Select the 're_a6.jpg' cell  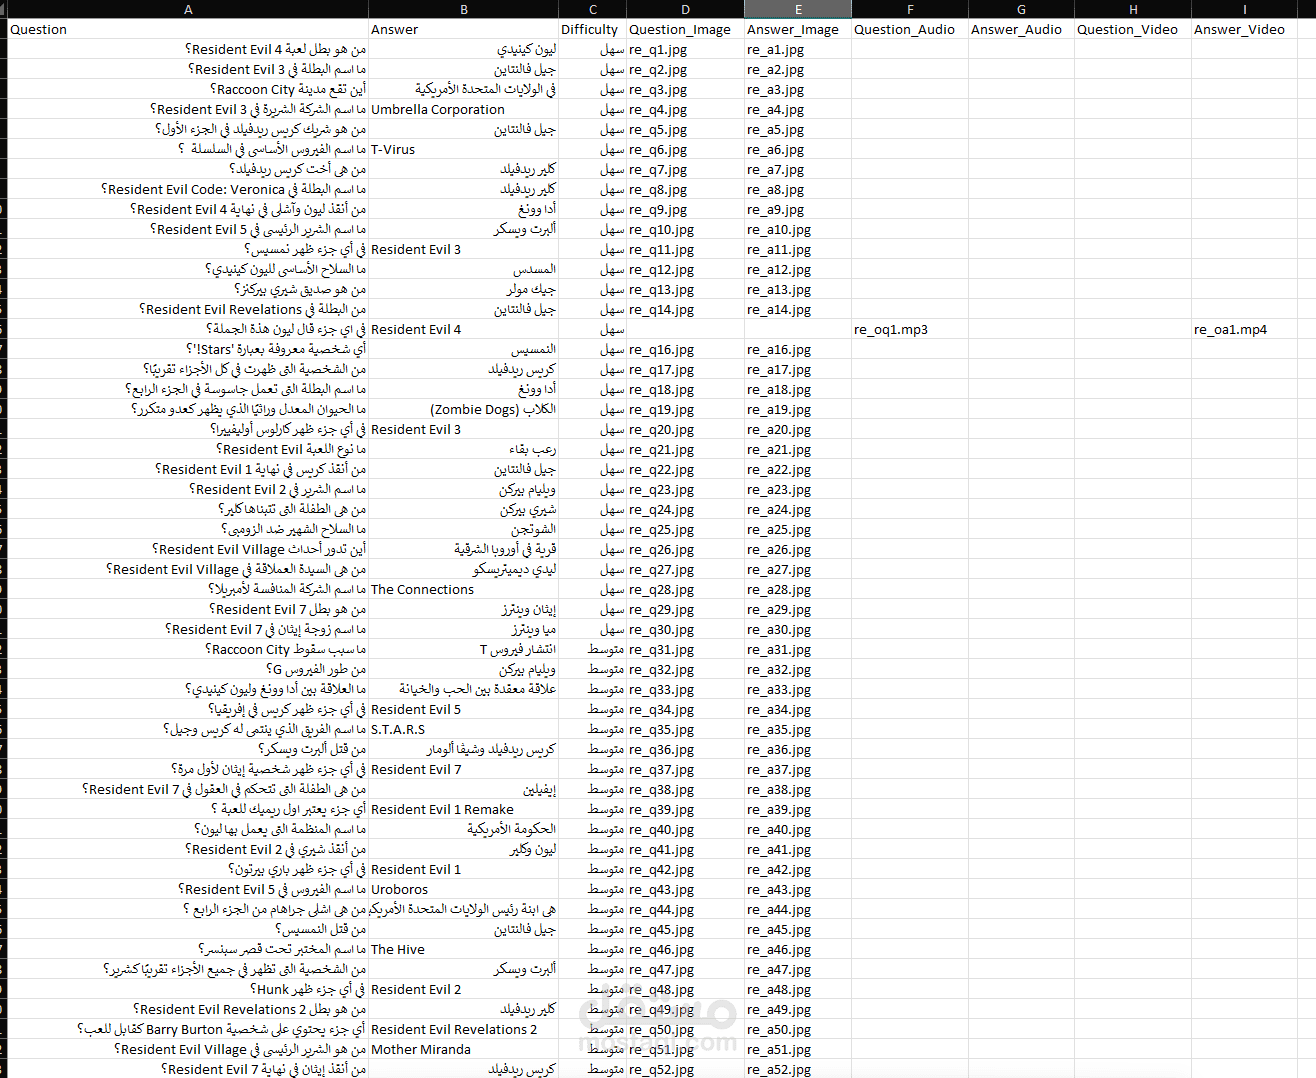[797, 149]
